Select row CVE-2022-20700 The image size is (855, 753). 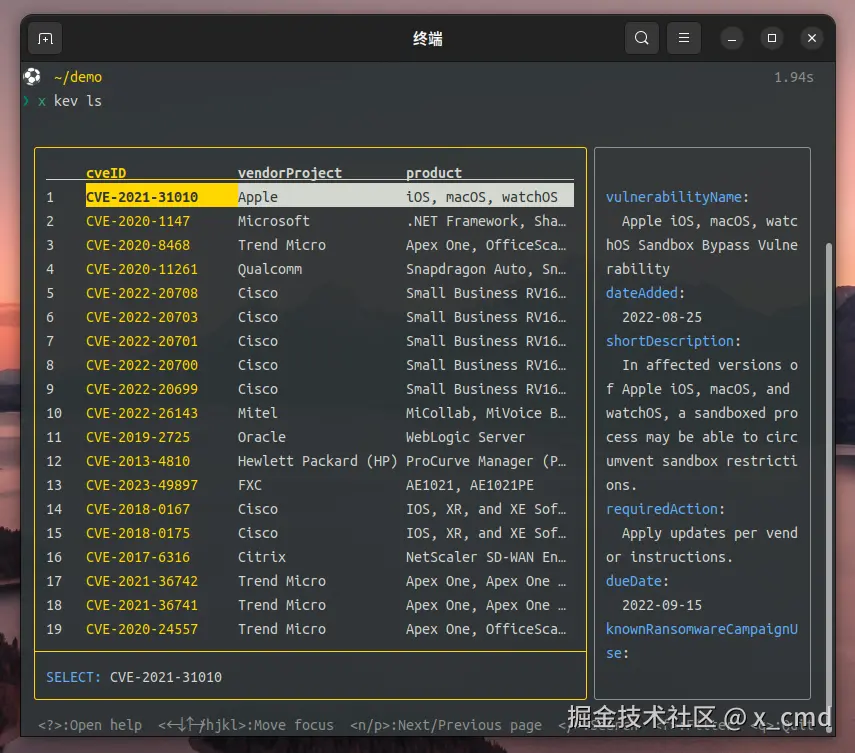coord(310,365)
